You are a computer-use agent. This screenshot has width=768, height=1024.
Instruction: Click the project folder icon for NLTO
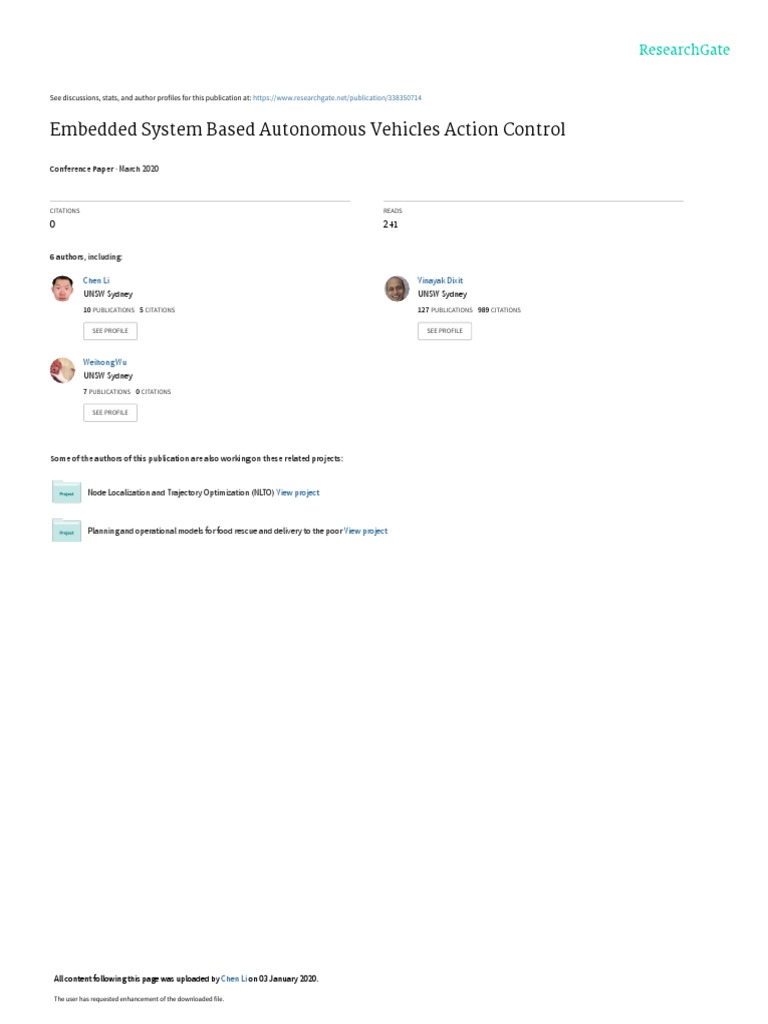67,492
